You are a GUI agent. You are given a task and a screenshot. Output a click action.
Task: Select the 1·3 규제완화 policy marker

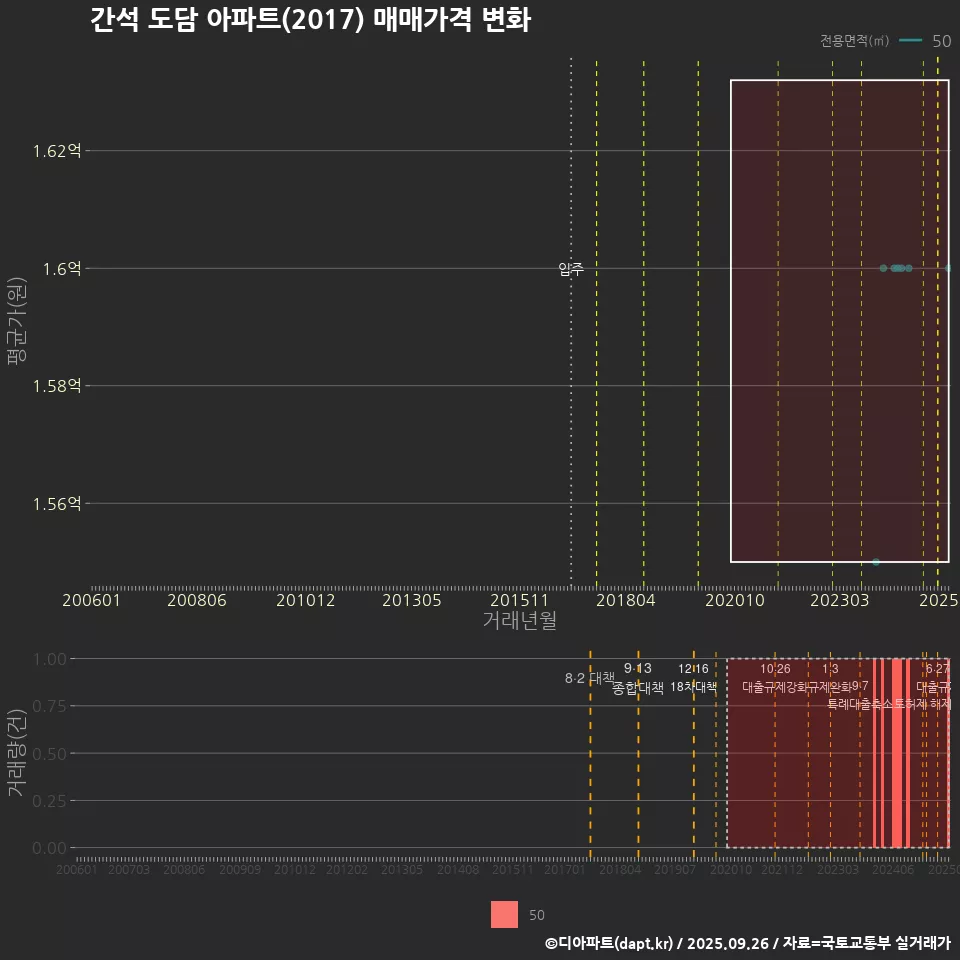831,670
